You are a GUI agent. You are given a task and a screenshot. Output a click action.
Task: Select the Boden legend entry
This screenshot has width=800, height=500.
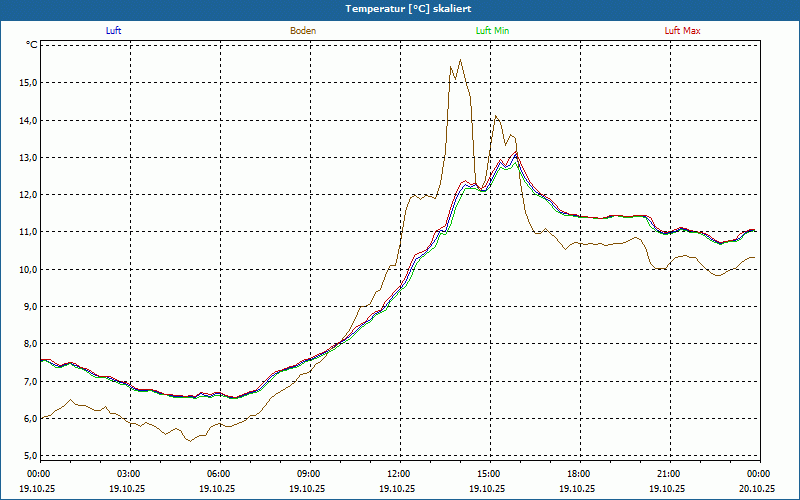coord(303,31)
